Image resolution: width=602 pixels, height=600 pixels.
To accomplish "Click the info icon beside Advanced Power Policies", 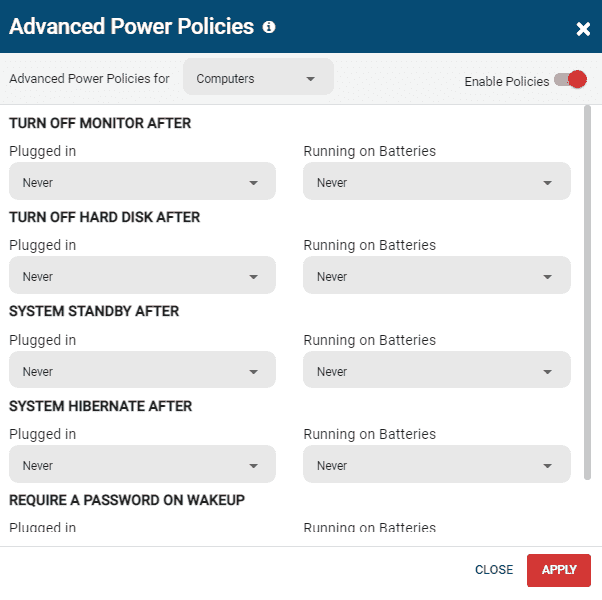I will [269, 27].
